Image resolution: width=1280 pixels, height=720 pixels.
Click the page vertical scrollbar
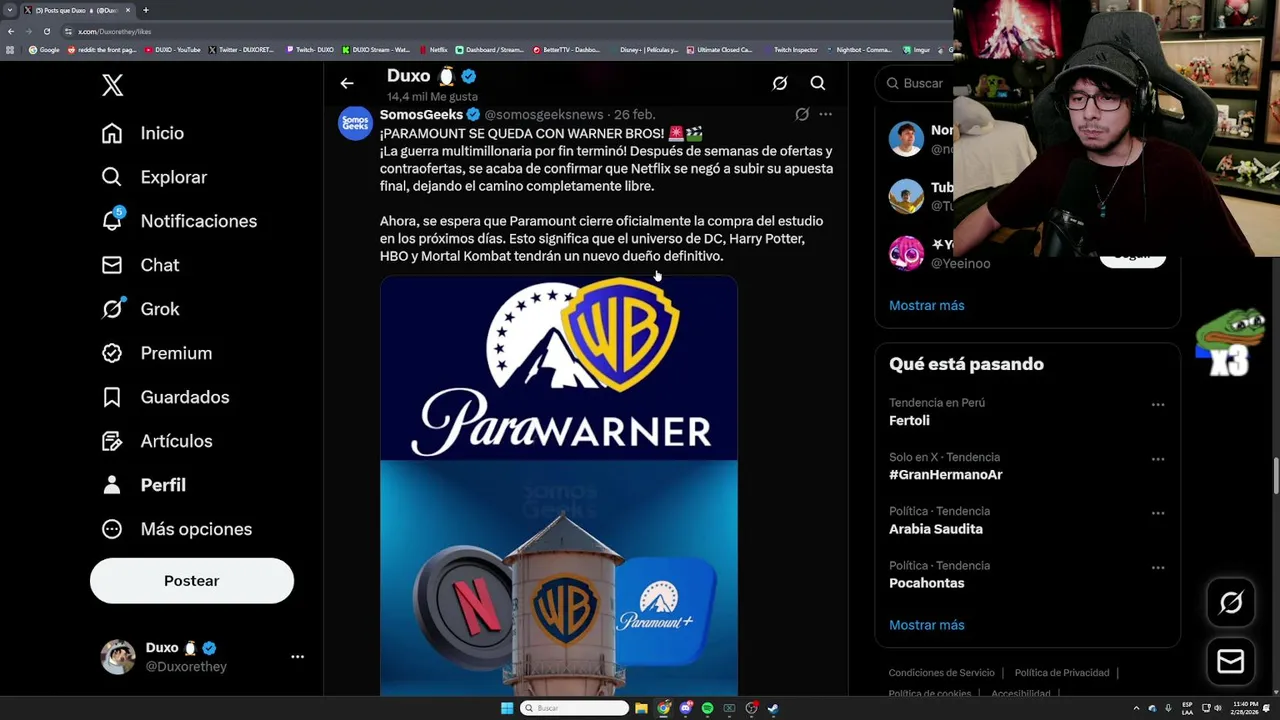coord(1275,475)
